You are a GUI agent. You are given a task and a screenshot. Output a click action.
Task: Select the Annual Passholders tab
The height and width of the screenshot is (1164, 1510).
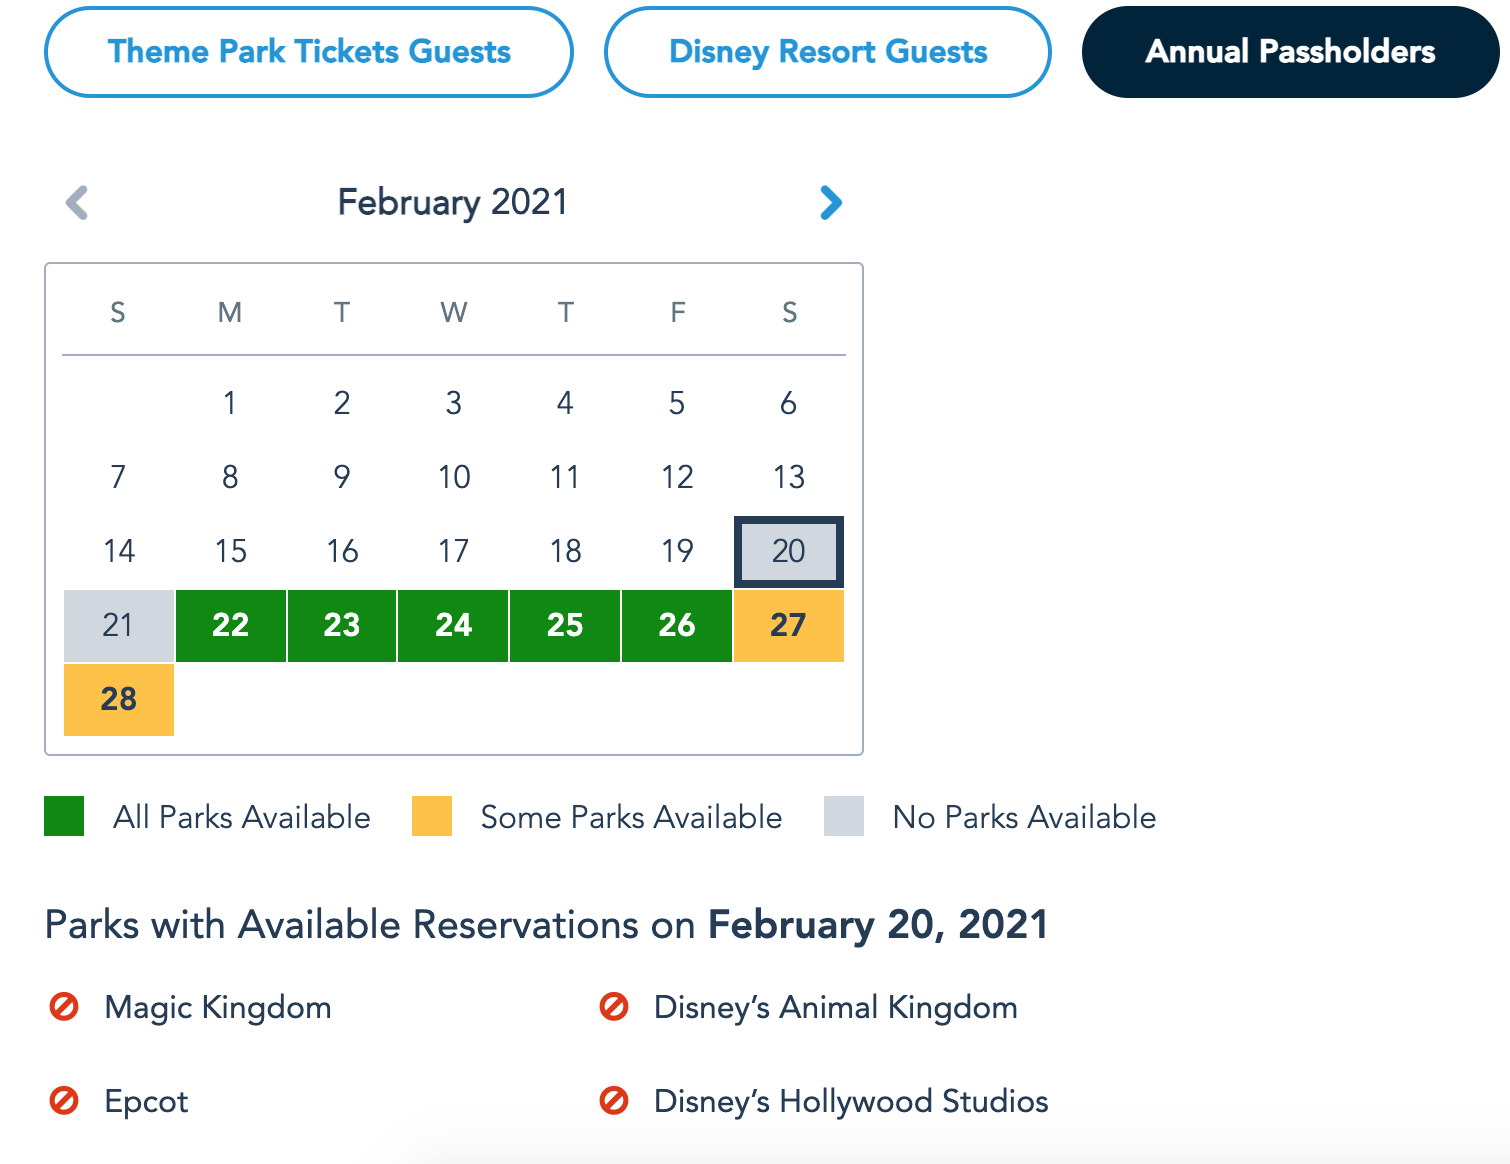click(x=1290, y=52)
